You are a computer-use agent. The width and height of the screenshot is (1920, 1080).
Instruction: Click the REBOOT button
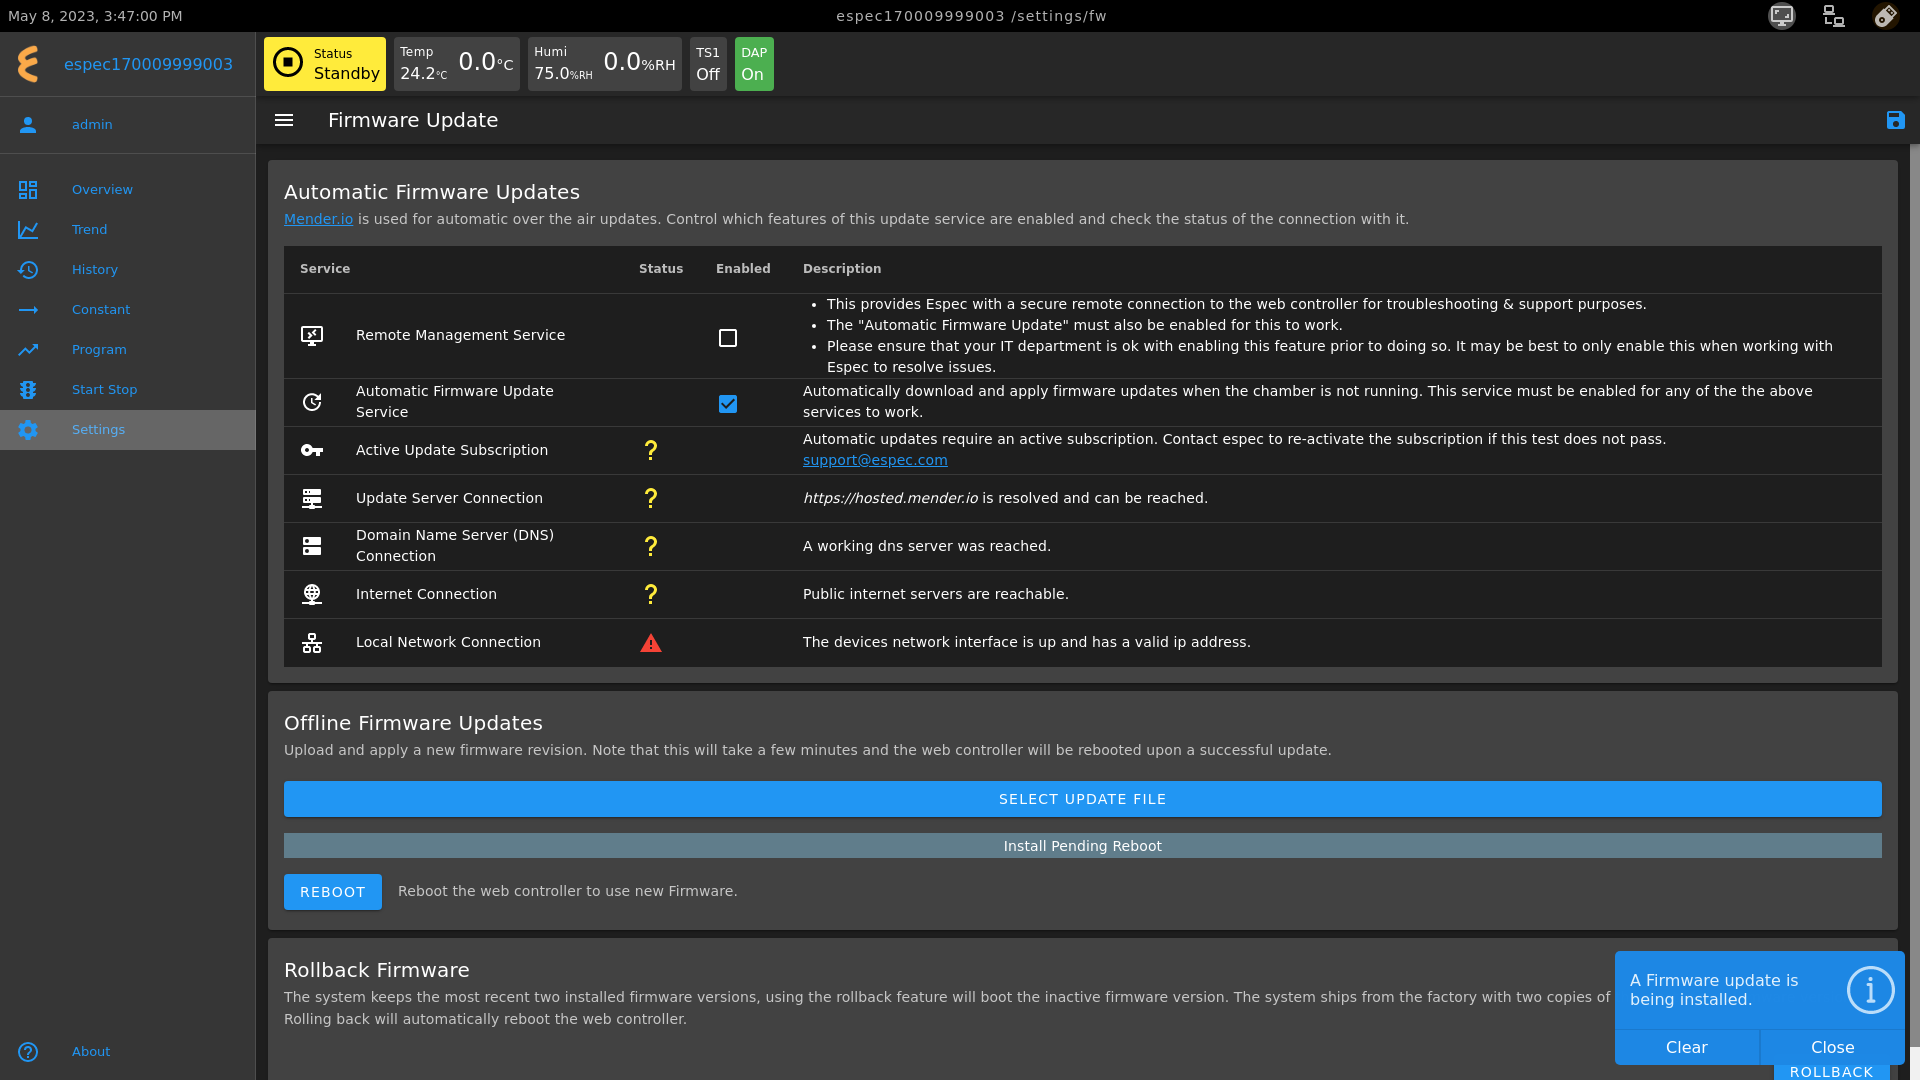tap(332, 892)
